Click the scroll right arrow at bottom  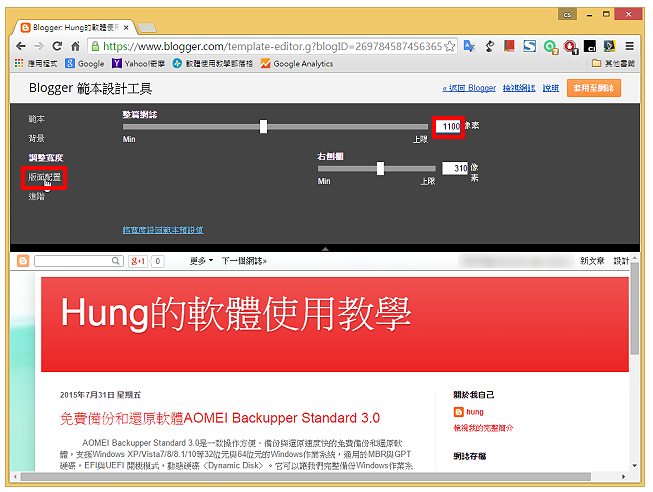(623, 477)
